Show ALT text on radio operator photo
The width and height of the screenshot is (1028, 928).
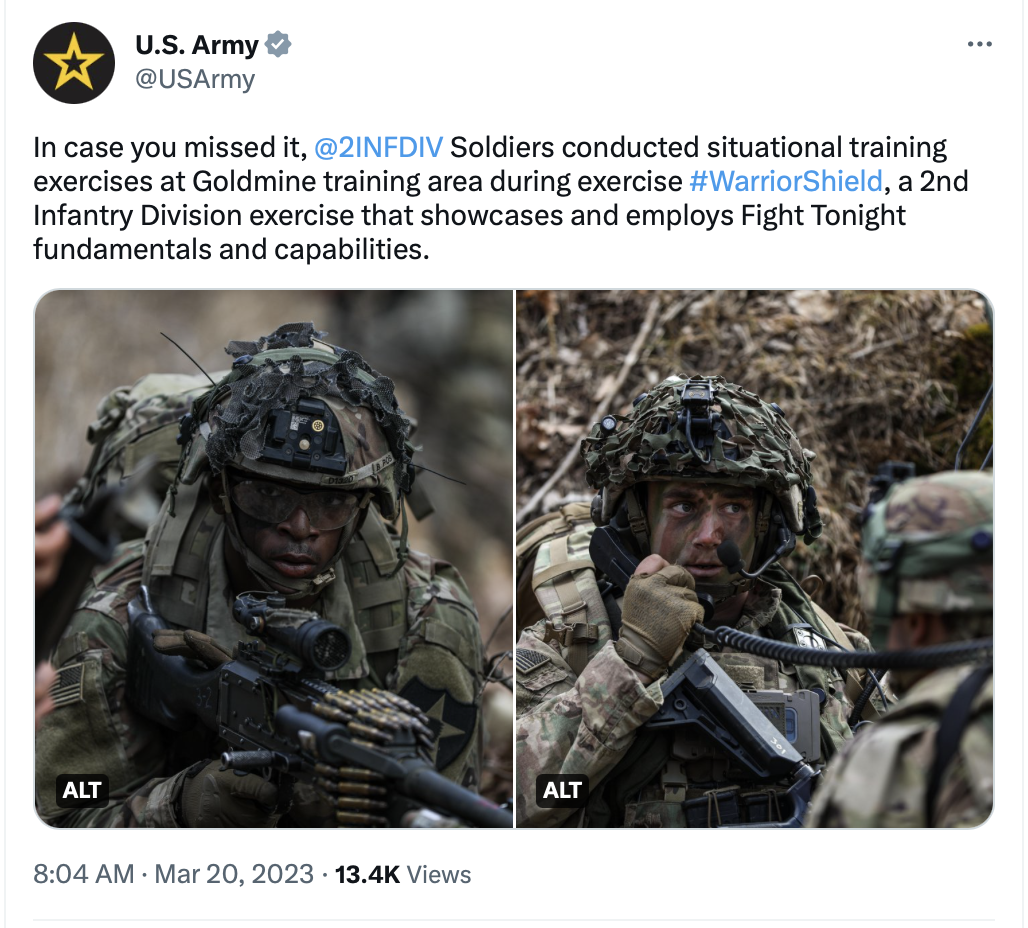pyautogui.click(x=563, y=790)
